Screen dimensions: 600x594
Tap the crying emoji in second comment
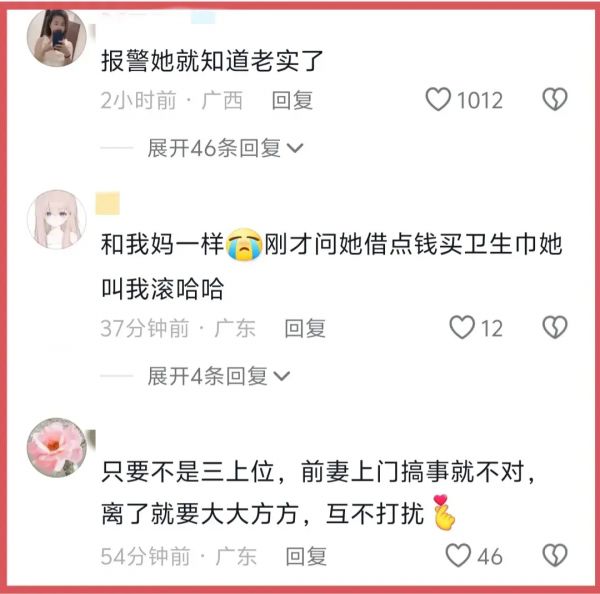[244, 244]
